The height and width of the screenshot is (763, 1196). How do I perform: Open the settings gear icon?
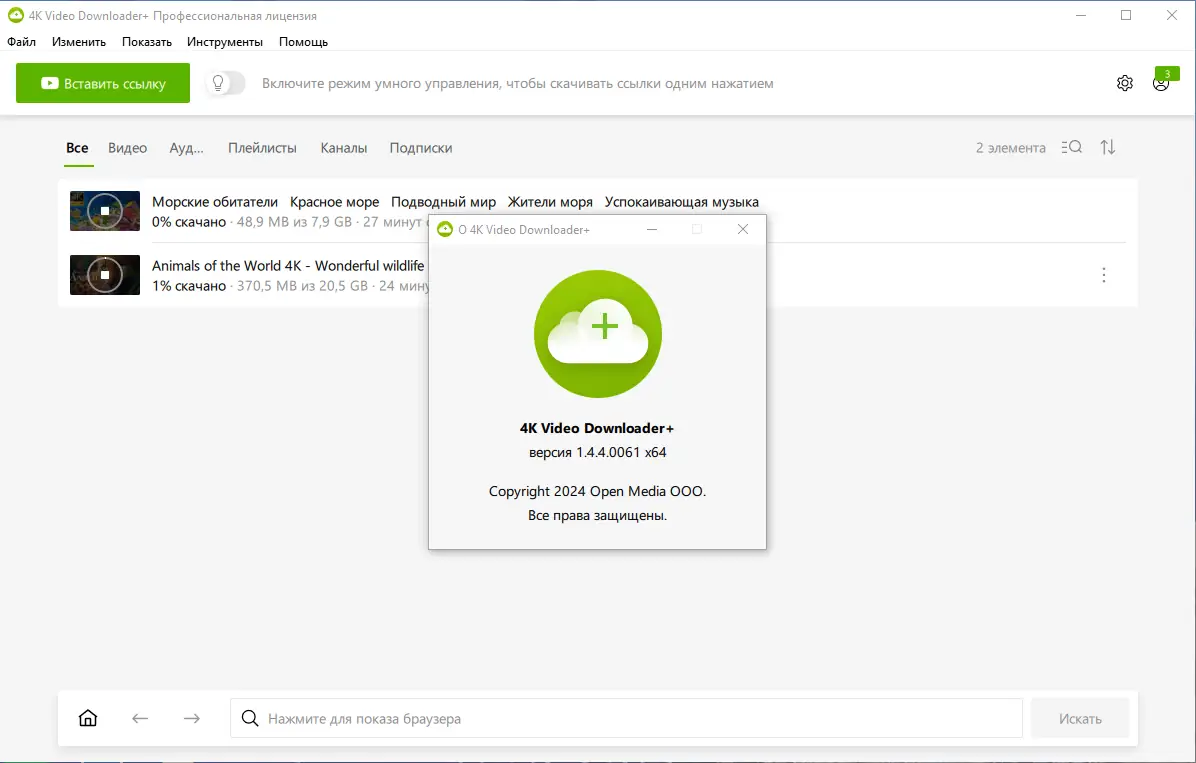[x=1124, y=83]
